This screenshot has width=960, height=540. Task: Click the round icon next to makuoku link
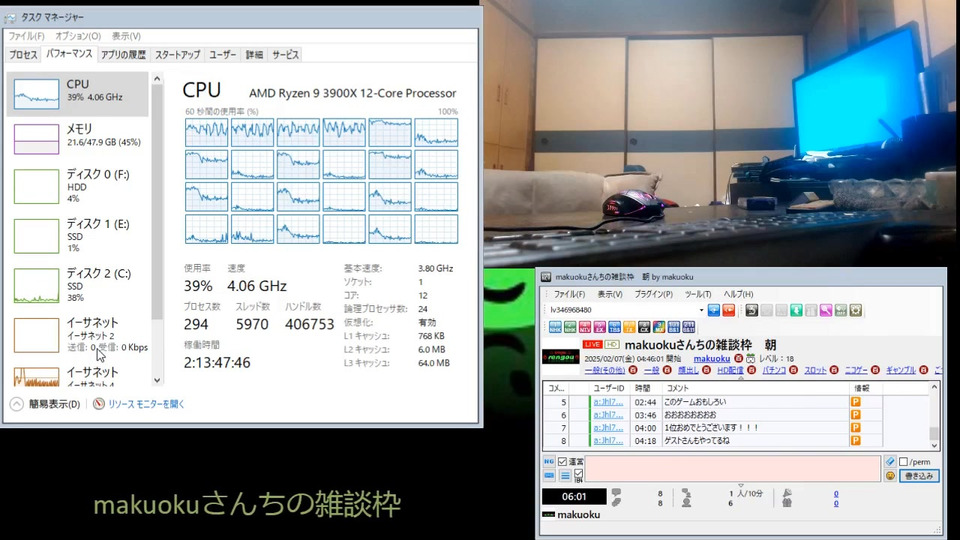[x=738, y=359]
